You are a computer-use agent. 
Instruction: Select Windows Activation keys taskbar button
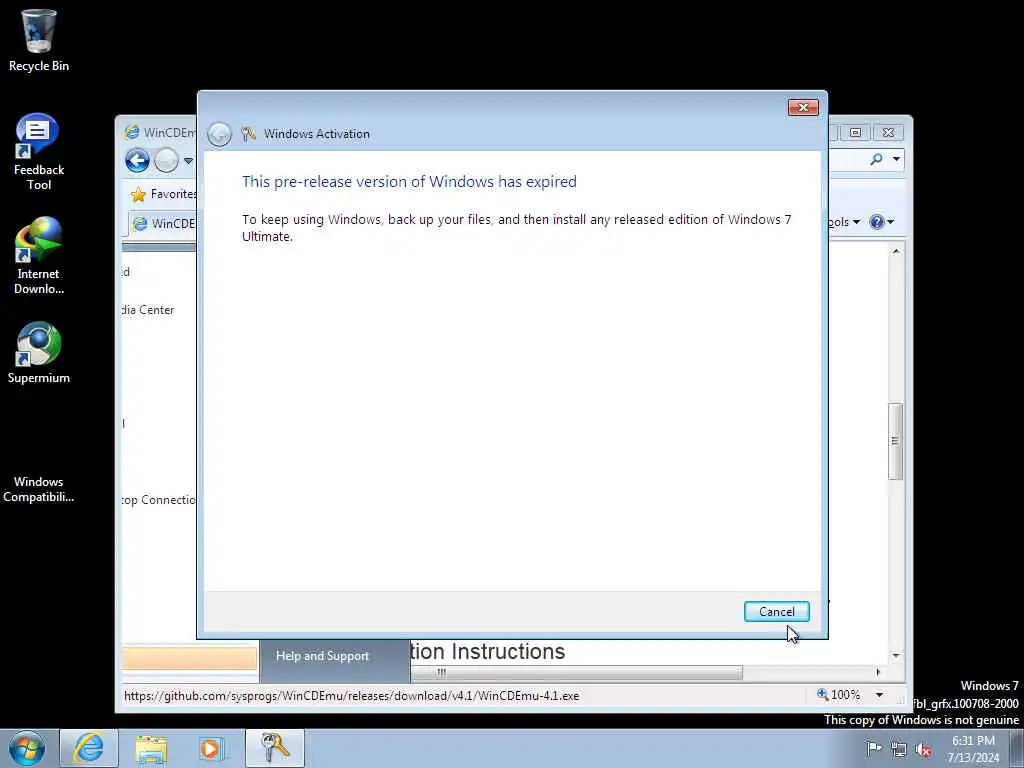pyautogui.click(x=275, y=748)
